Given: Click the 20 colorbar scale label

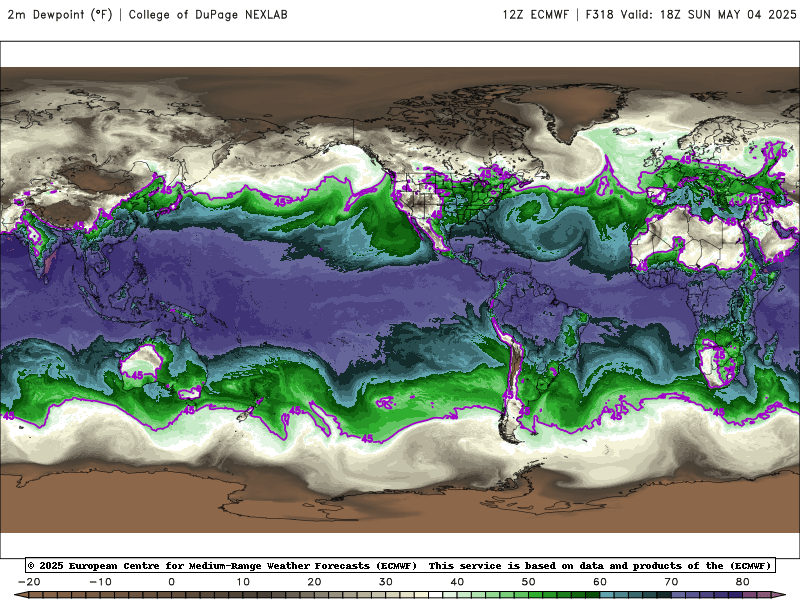Looking at the screenshot, I should (x=315, y=582).
